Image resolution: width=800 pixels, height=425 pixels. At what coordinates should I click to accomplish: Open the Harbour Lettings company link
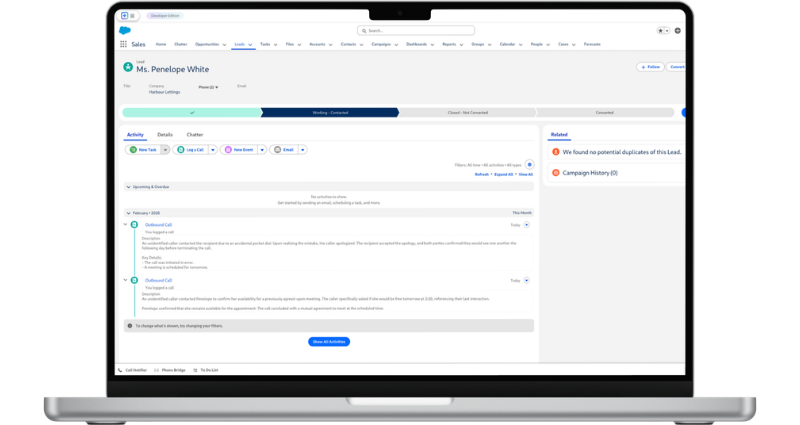tap(164, 92)
